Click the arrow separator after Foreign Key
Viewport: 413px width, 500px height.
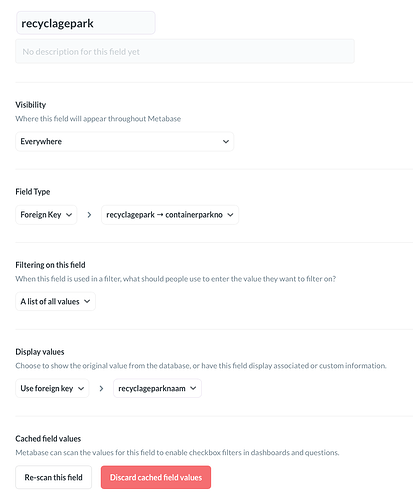[89, 215]
